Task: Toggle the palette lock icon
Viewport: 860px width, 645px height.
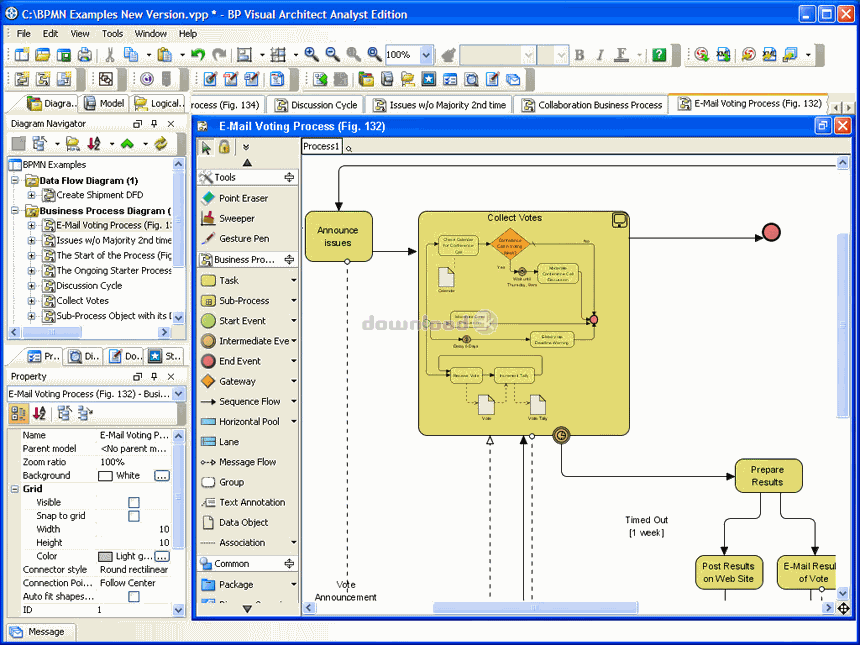Action: click(x=224, y=147)
